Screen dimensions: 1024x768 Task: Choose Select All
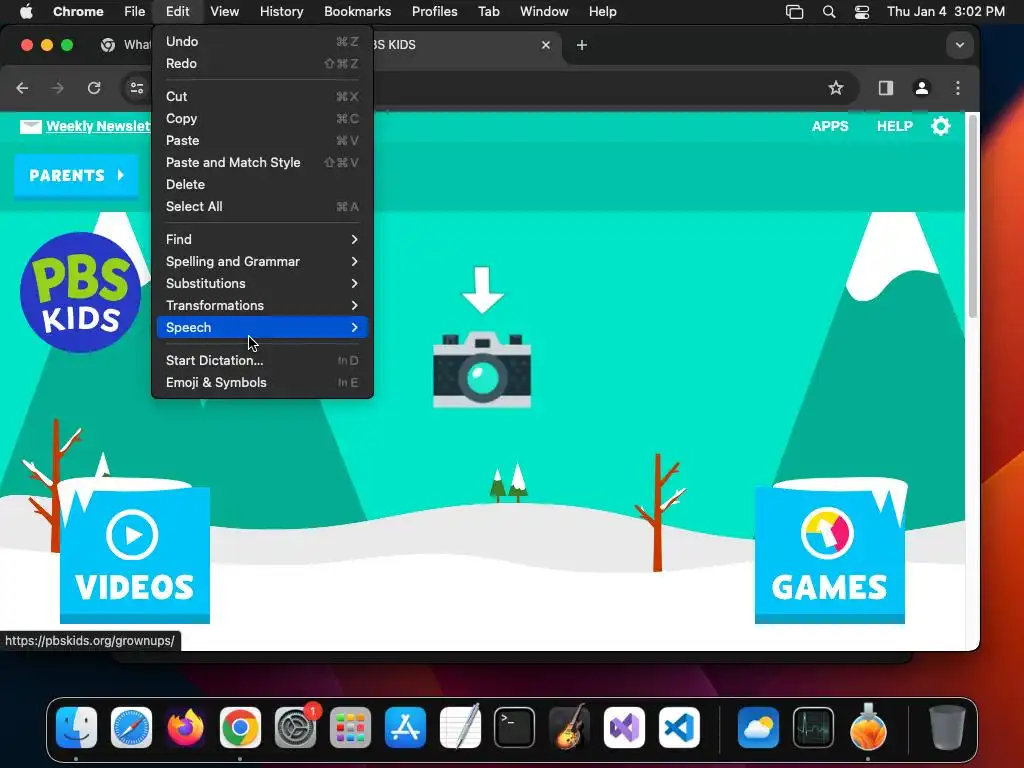coord(262,206)
